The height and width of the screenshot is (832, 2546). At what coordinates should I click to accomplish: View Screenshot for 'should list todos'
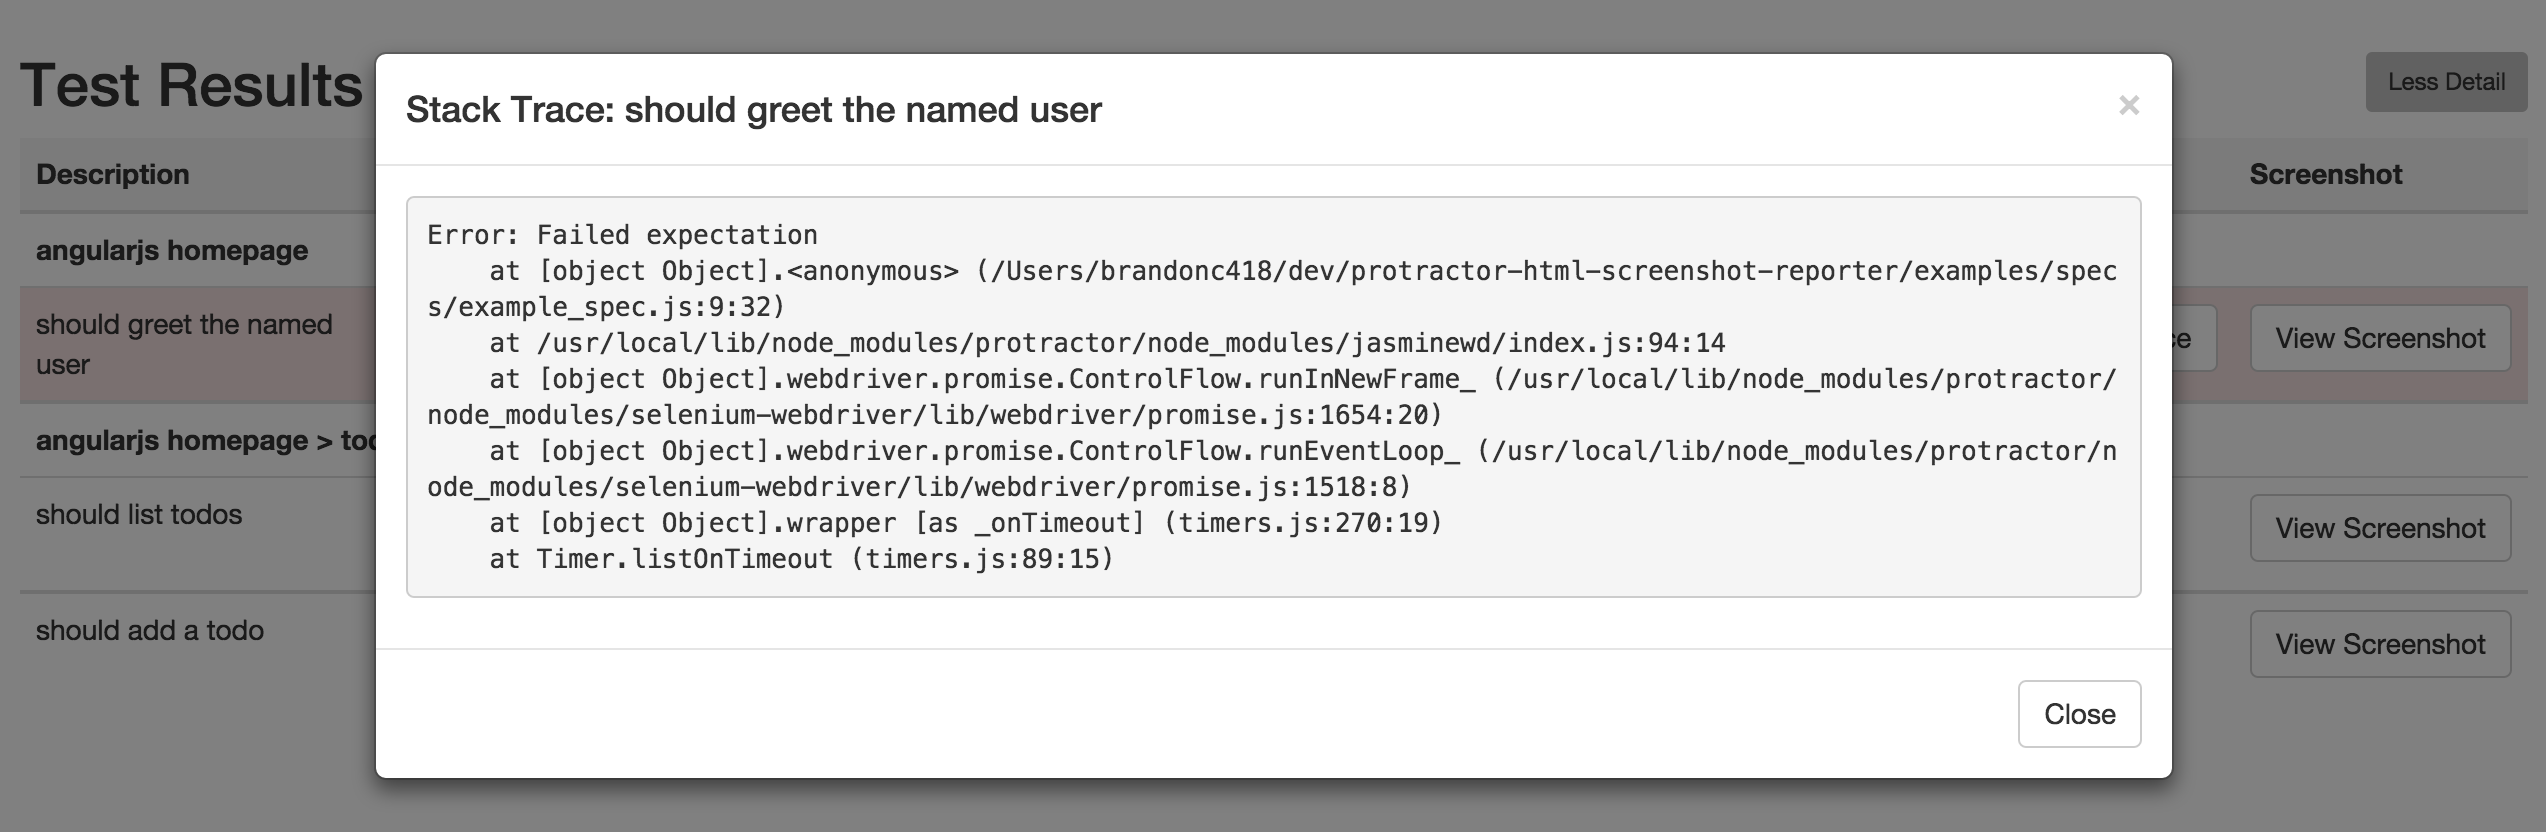tap(2379, 527)
